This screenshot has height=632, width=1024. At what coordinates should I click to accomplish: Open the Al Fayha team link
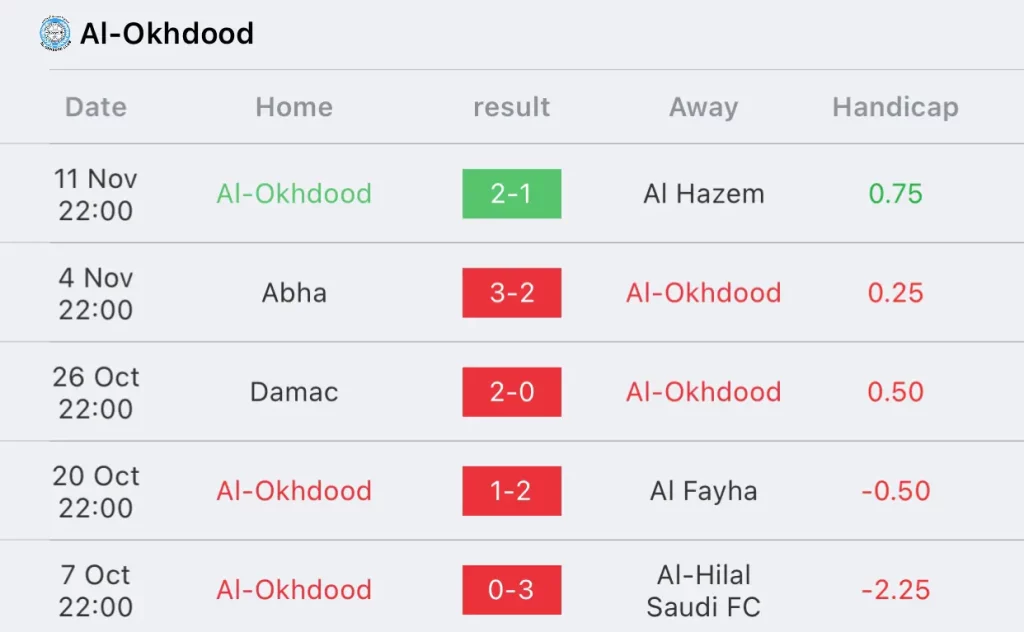coord(703,491)
